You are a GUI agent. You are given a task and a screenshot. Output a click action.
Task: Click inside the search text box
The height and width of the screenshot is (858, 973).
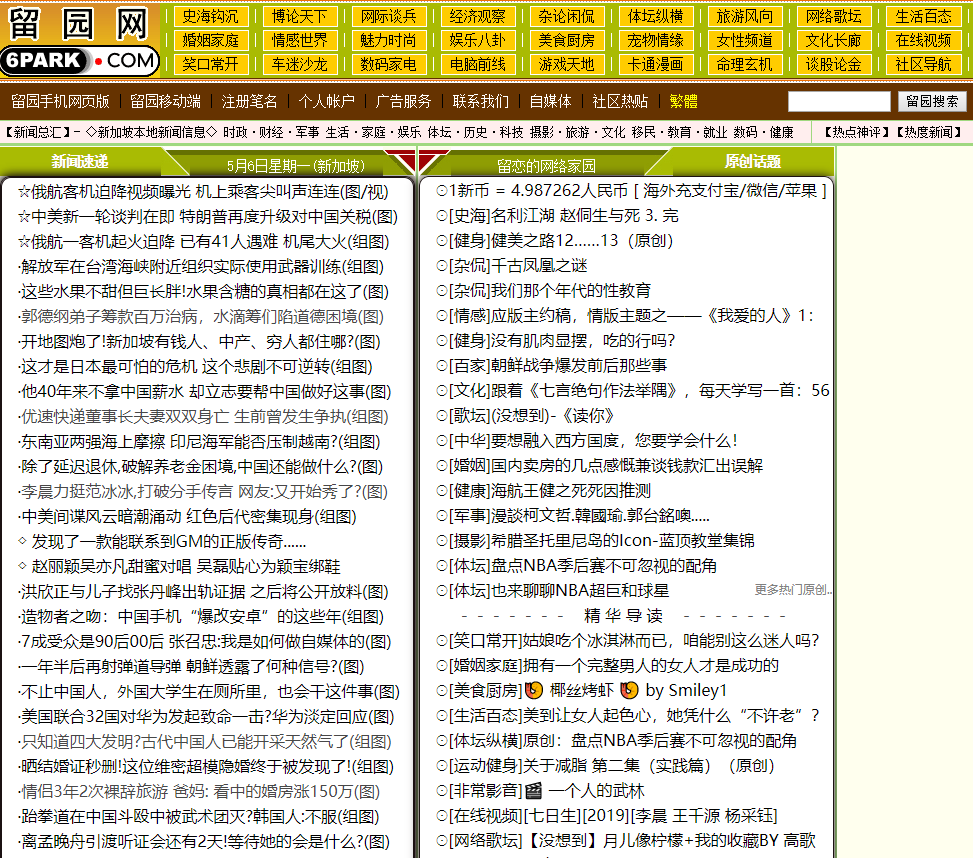[838, 102]
